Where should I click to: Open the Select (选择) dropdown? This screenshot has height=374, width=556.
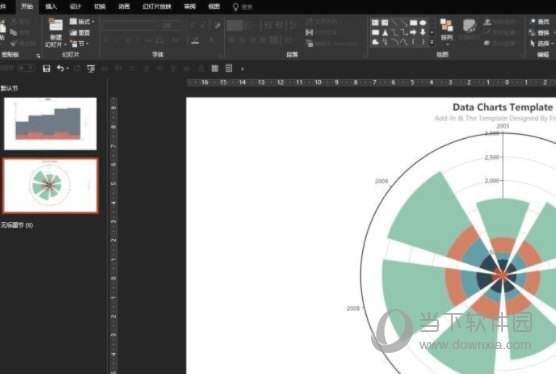click(x=542, y=44)
